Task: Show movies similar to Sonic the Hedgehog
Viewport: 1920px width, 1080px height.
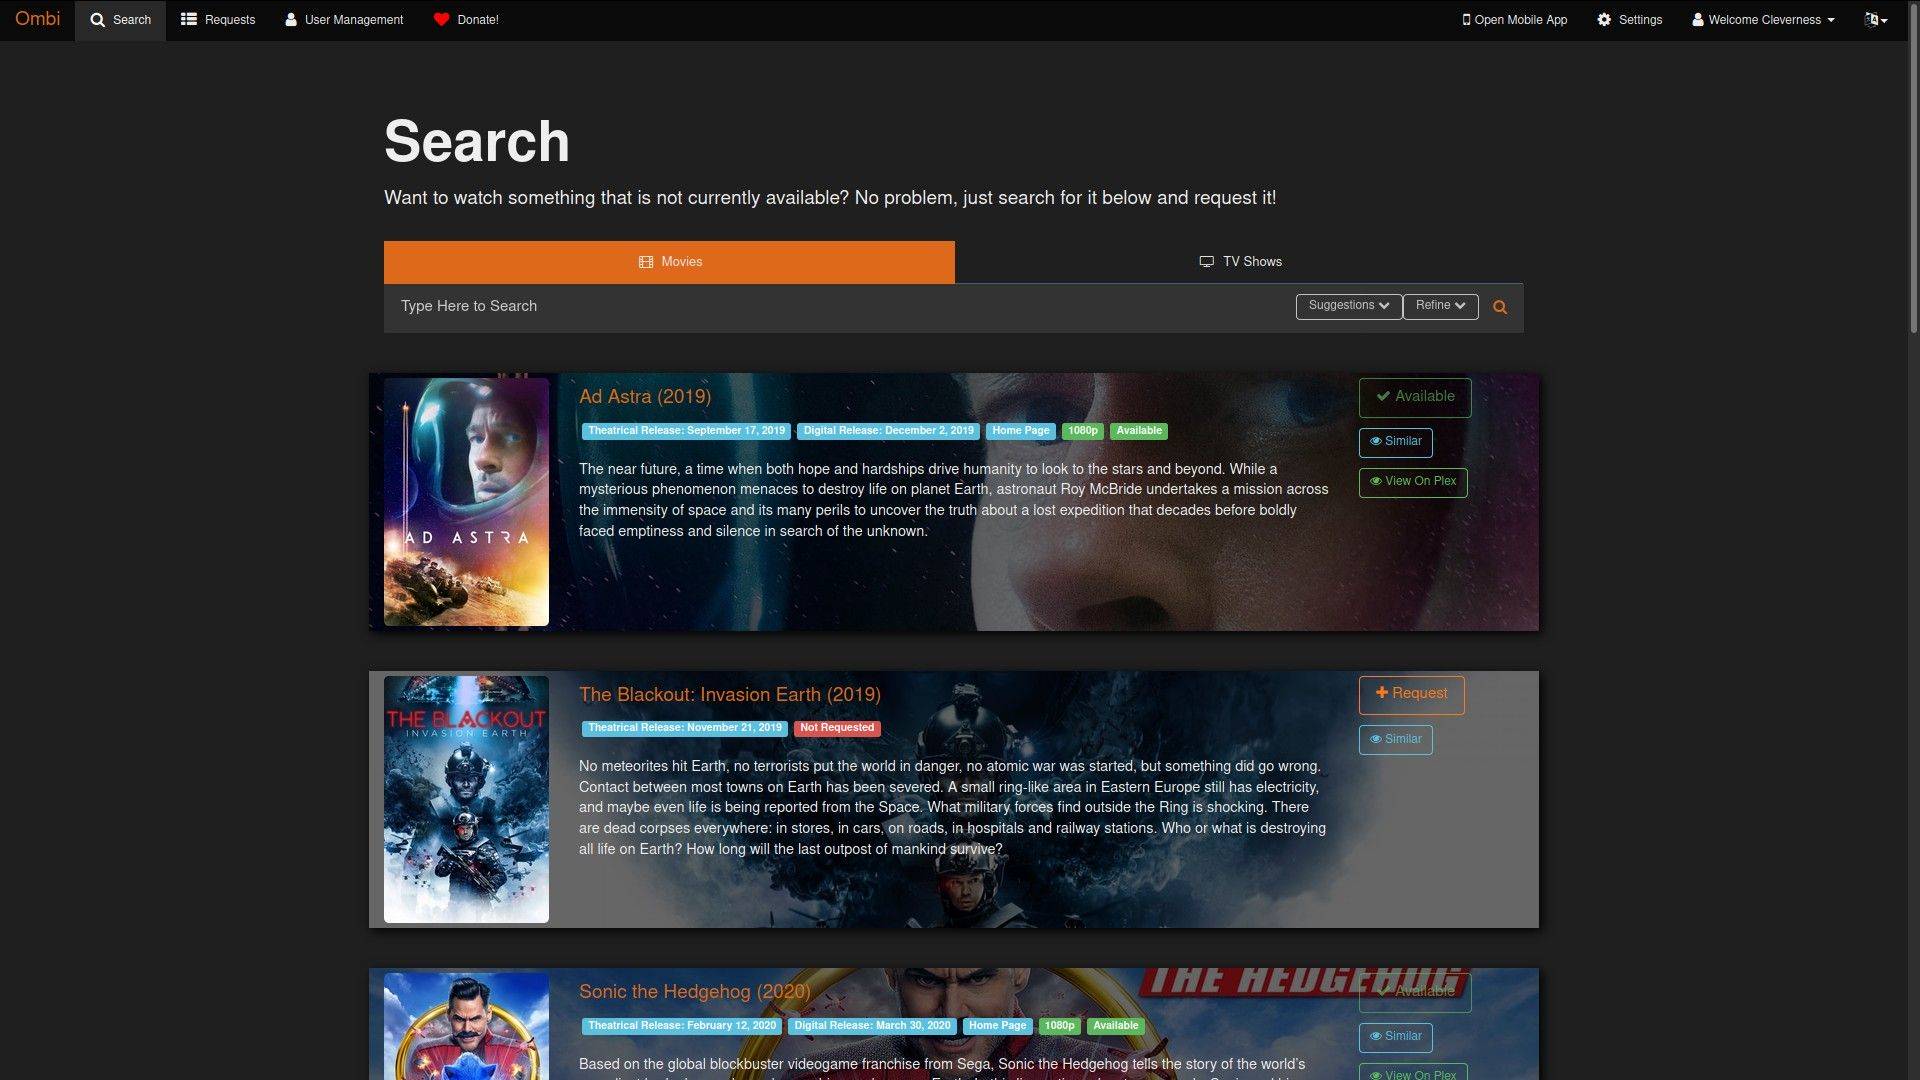Action: click(1395, 1037)
